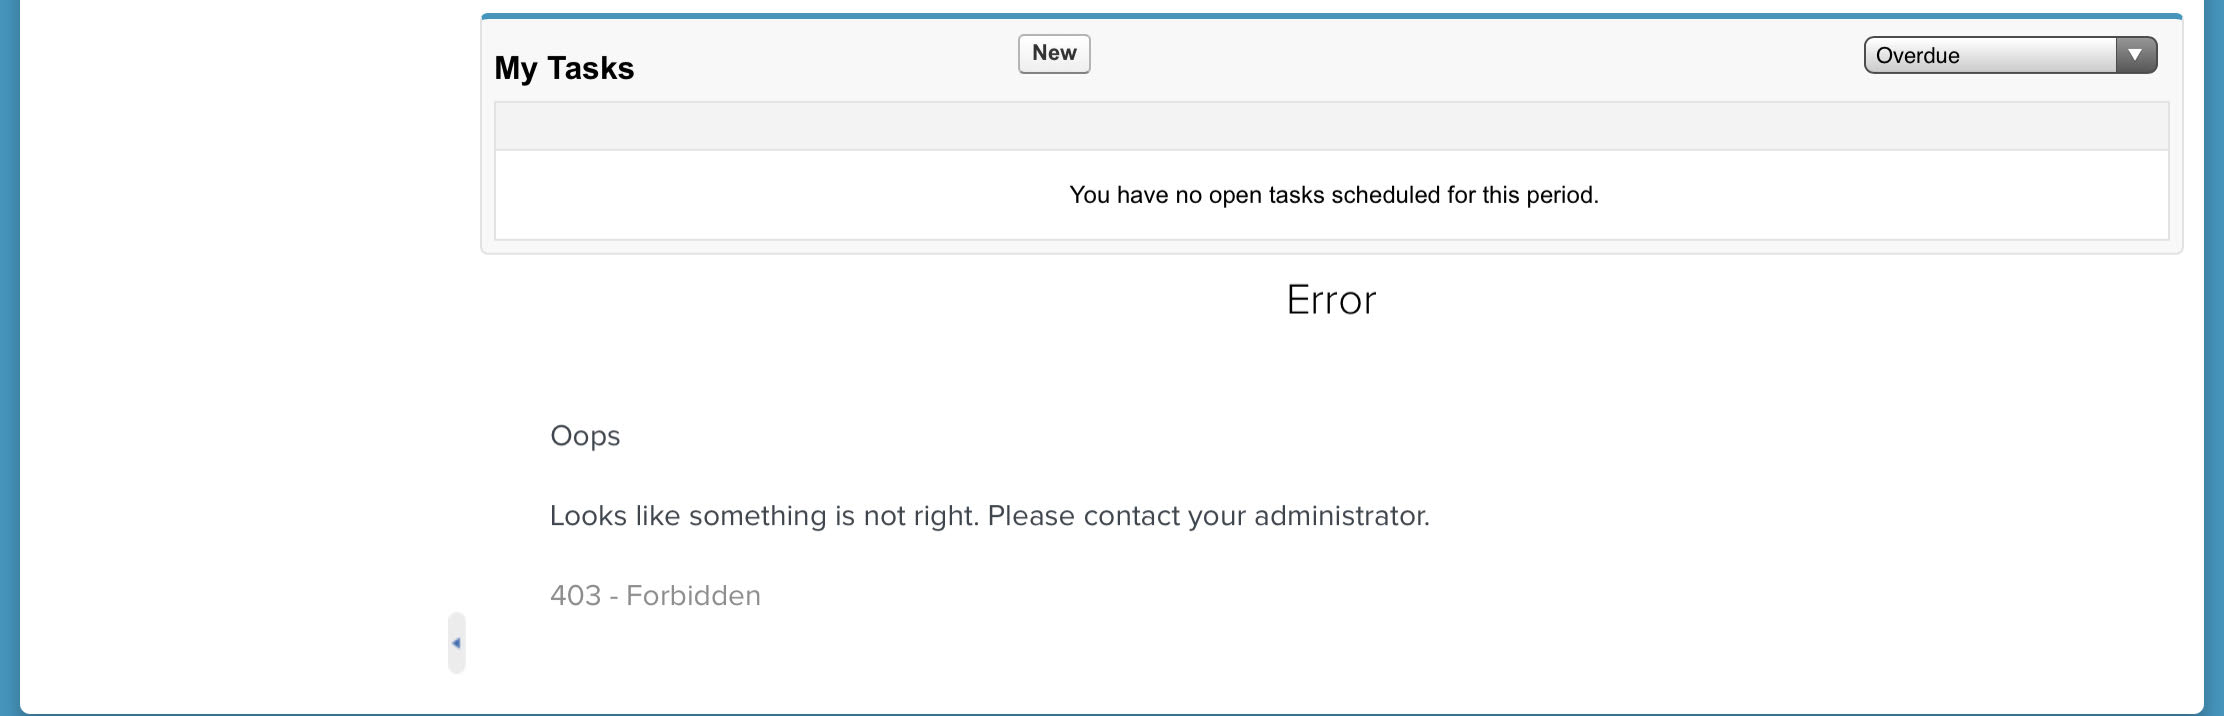The width and height of the screenshot is (2224, 716).
Task: Click the empty gray task table header row
Action: 1331,126
